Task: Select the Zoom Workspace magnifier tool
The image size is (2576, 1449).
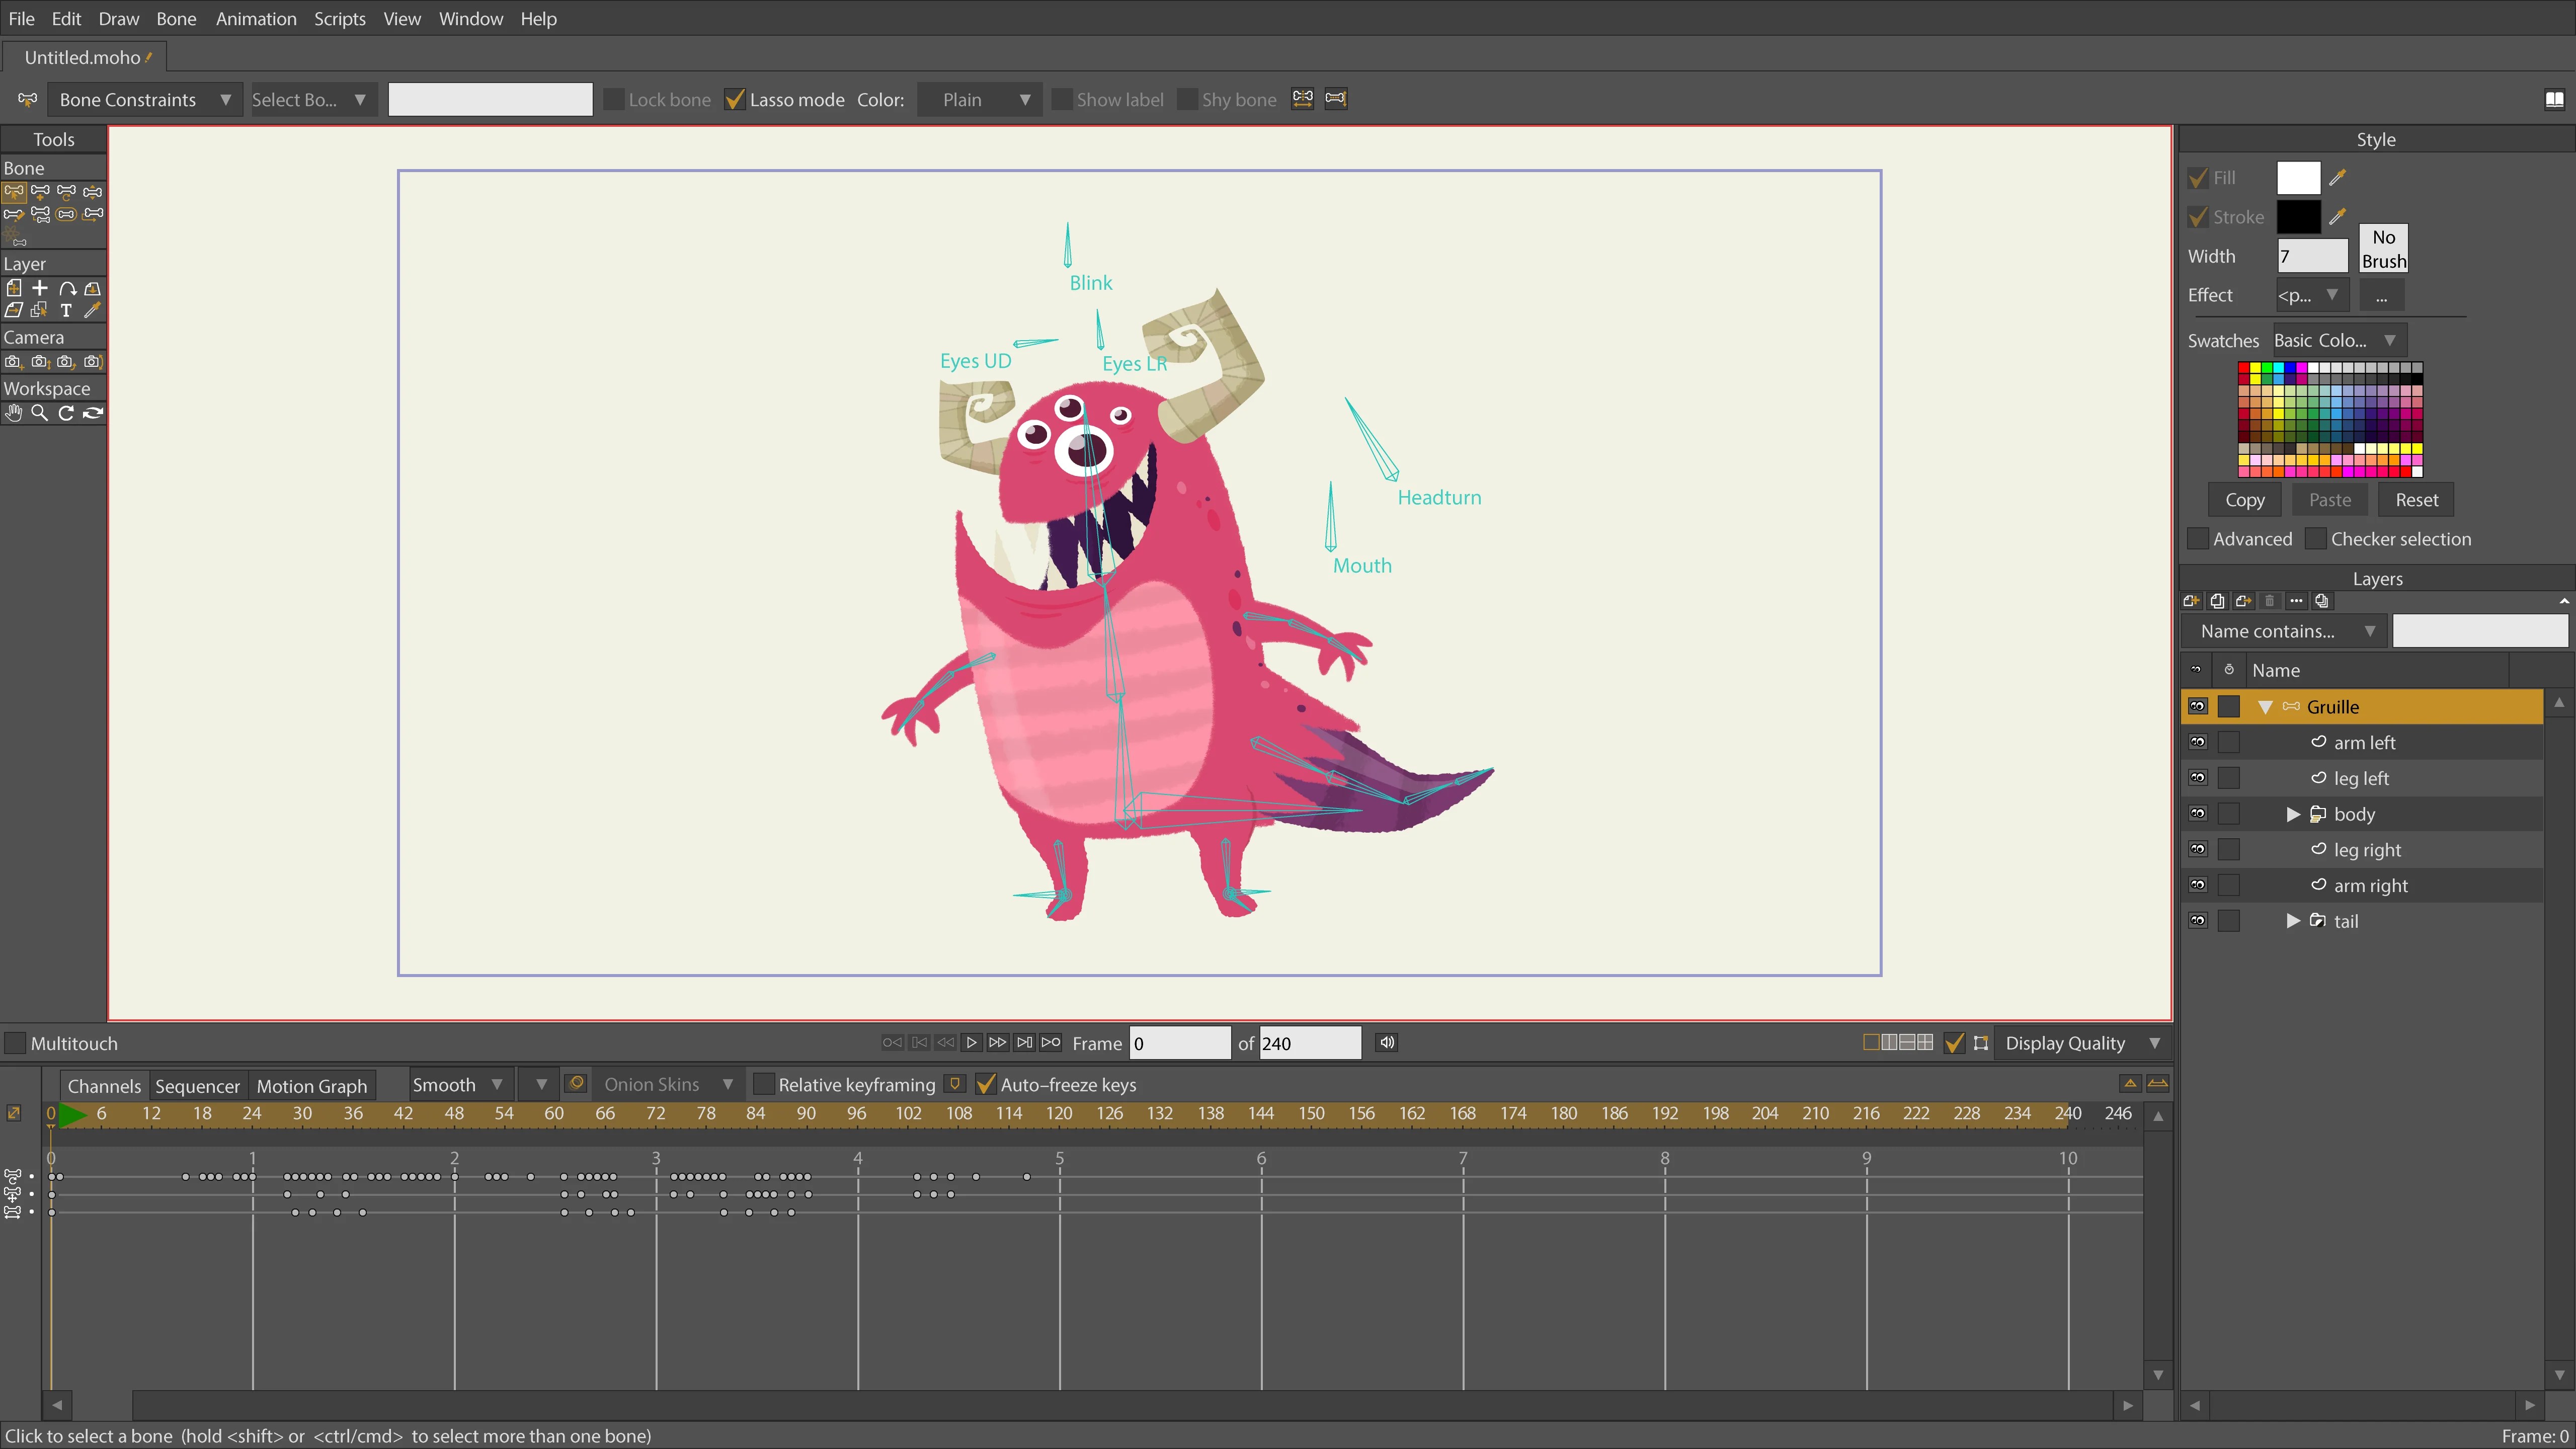Action: click(x=40, y=413)
